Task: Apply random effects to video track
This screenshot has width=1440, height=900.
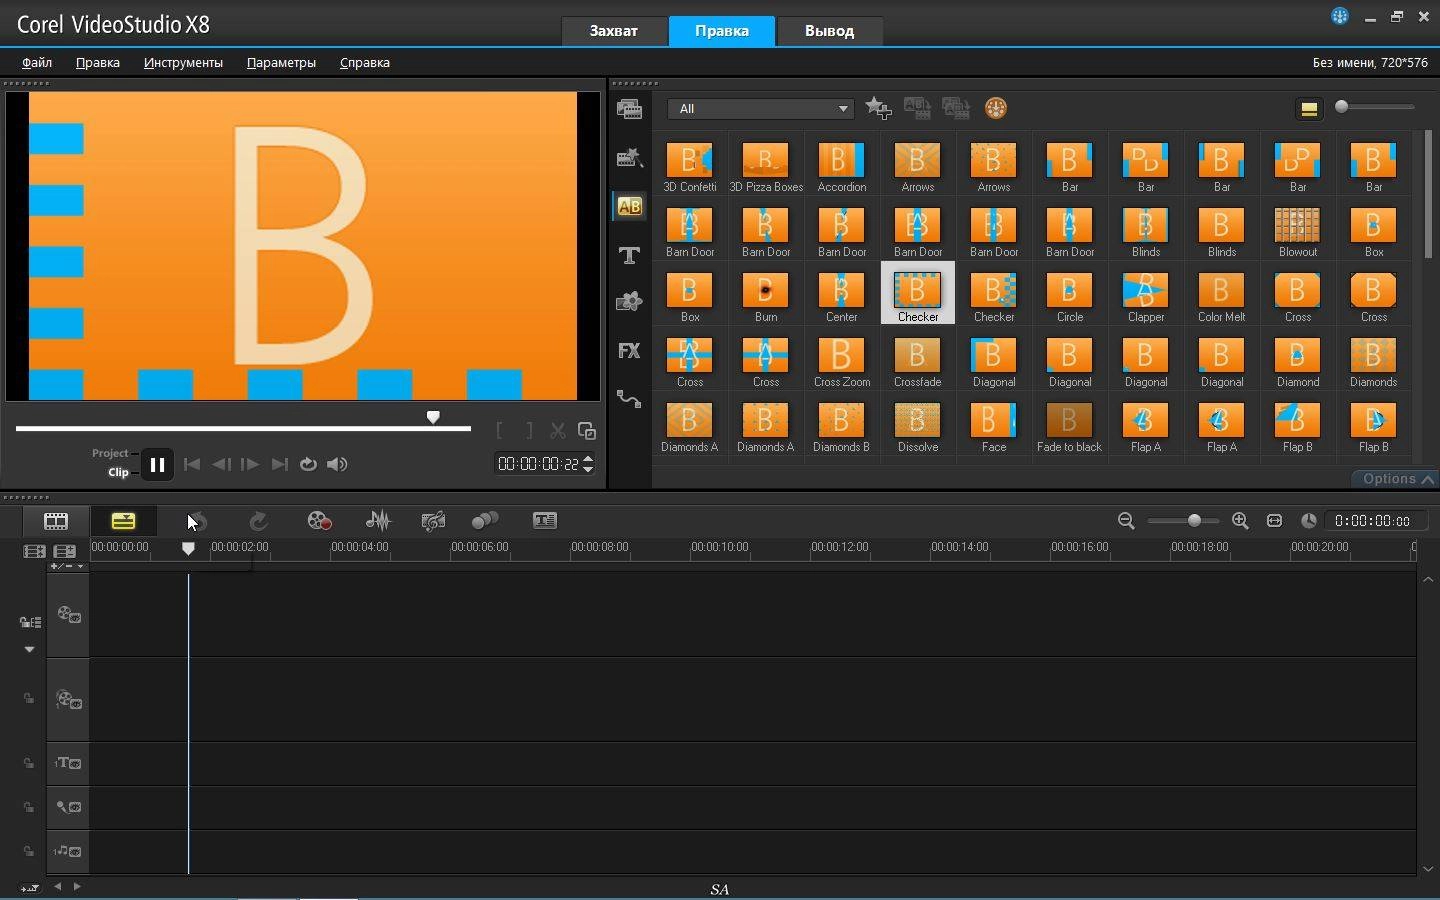Action: (x=956, y=108)
